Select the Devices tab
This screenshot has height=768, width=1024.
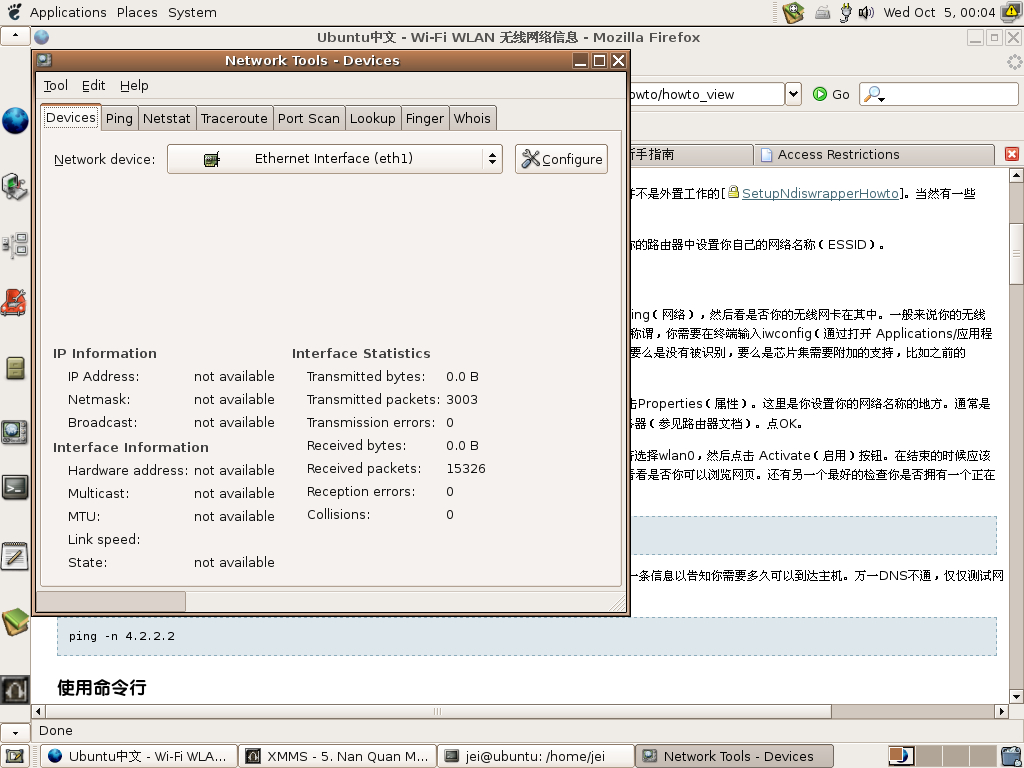coord(71,117)
